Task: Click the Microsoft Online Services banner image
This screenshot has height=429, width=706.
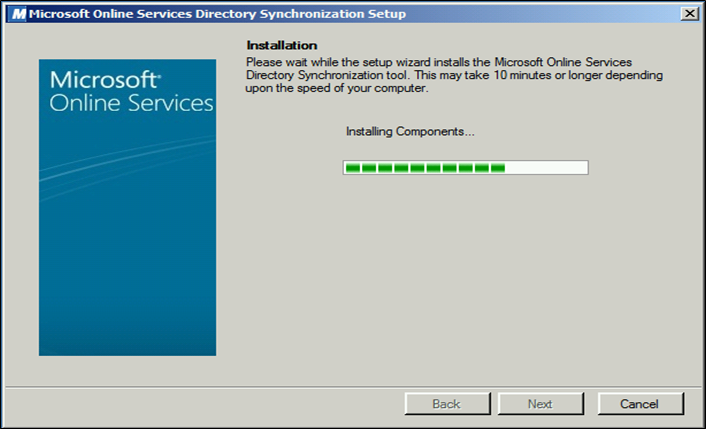Action: pos(127,208)
